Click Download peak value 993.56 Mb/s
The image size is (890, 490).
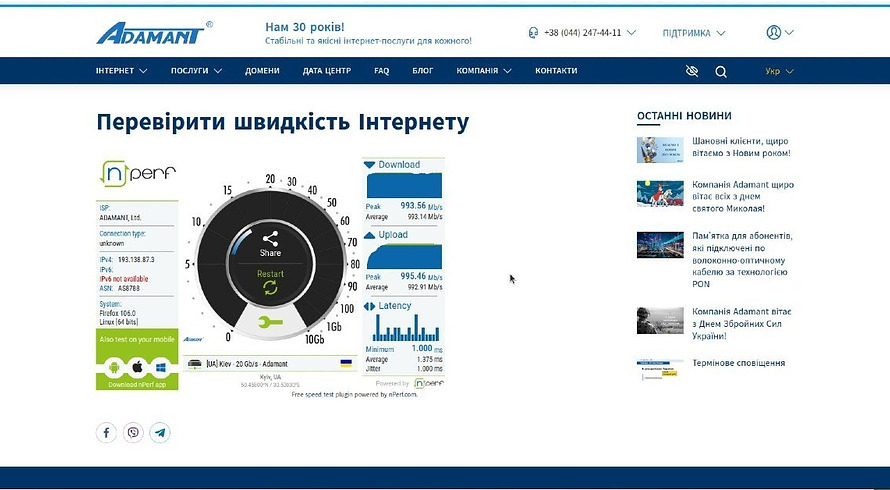coord(421,206)
